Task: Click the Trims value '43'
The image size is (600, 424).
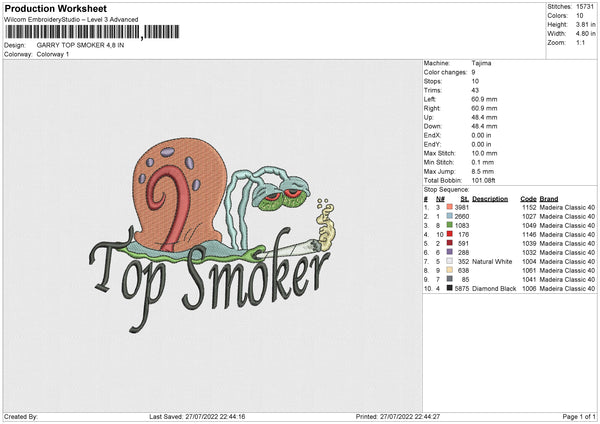Action: point(475,90)
